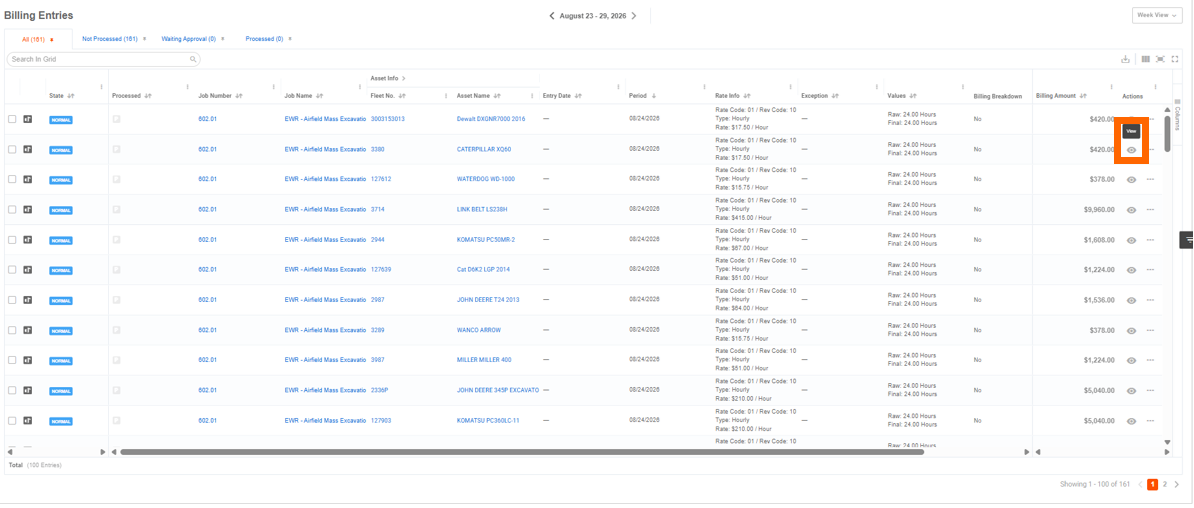This screenshot has width=1194, height=508.
Task: Open the column chooser icon in grid toolbar
Action: coord(1145,59)
